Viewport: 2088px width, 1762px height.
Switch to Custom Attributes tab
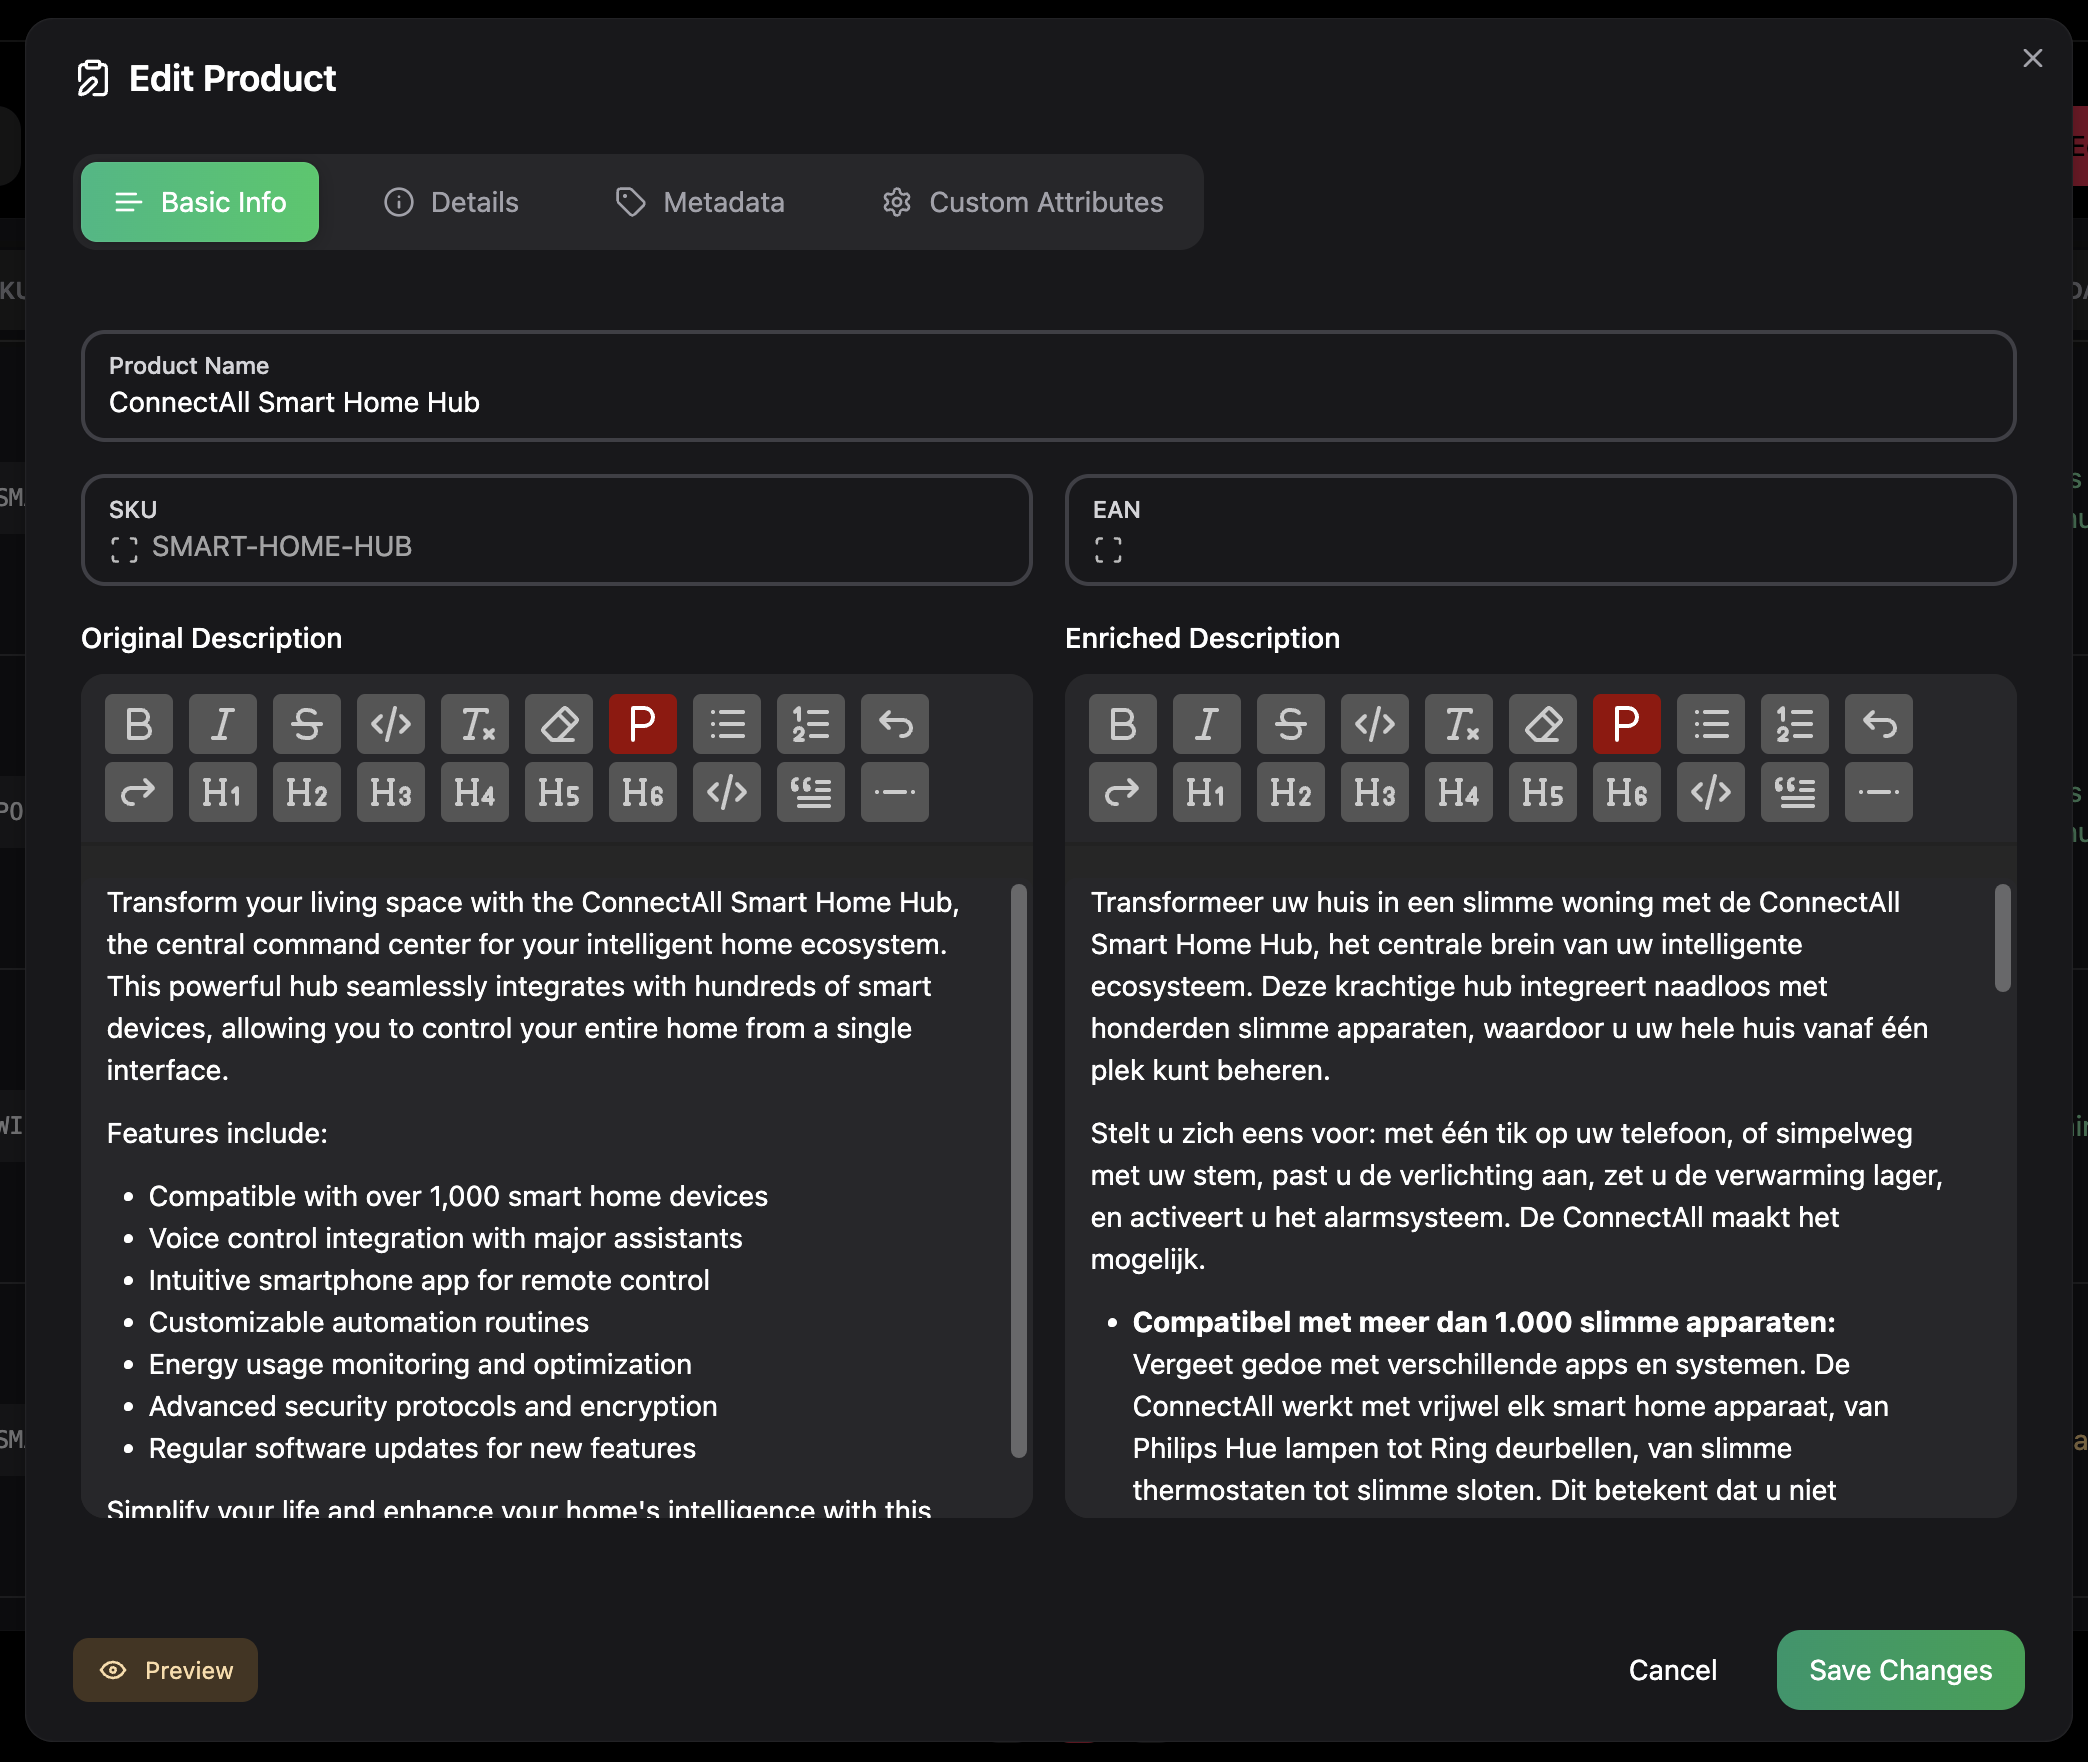coord(1022,202)
